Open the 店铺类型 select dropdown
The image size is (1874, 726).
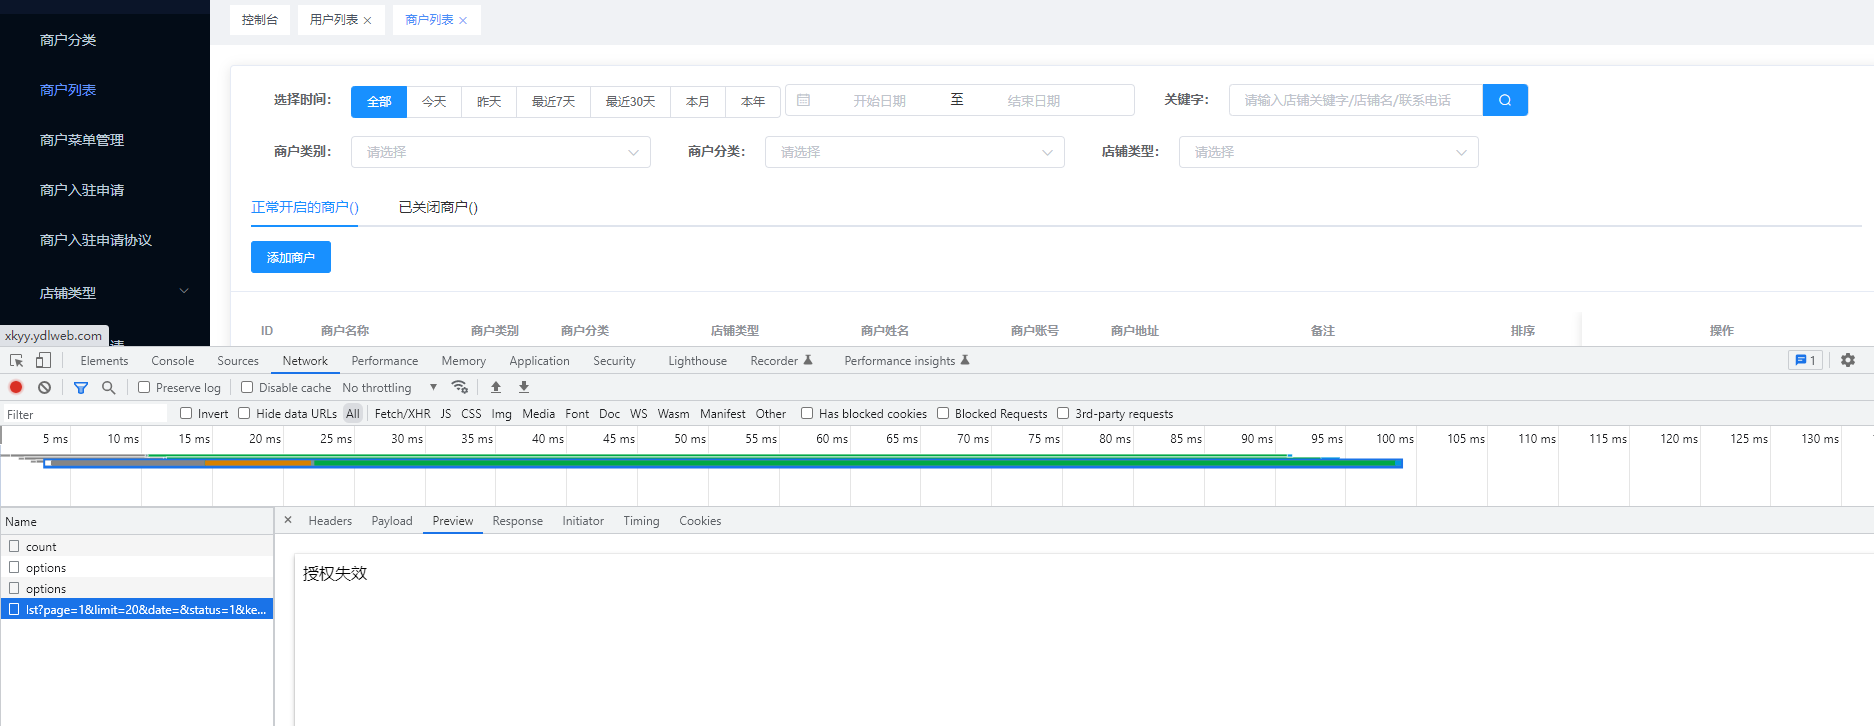[1329, 152]
